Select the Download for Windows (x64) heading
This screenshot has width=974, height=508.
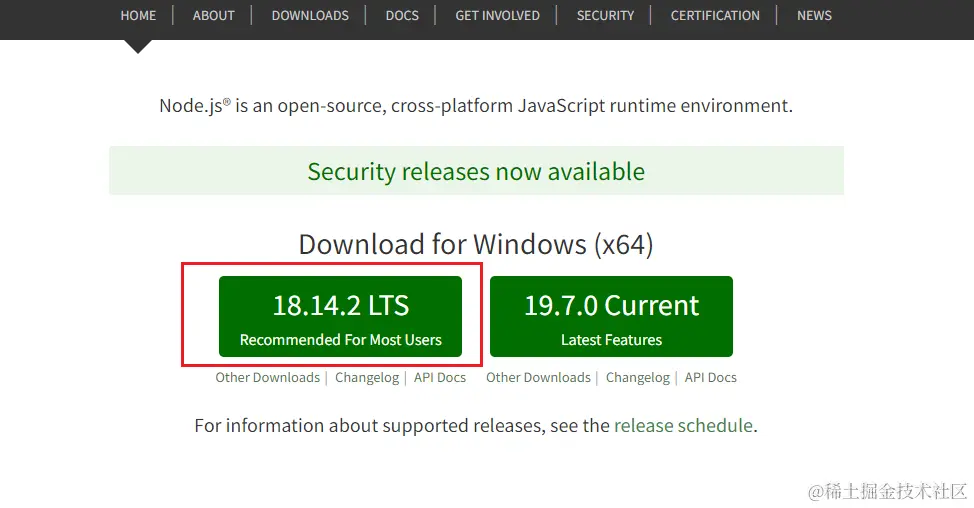click(x=476, y=244)
